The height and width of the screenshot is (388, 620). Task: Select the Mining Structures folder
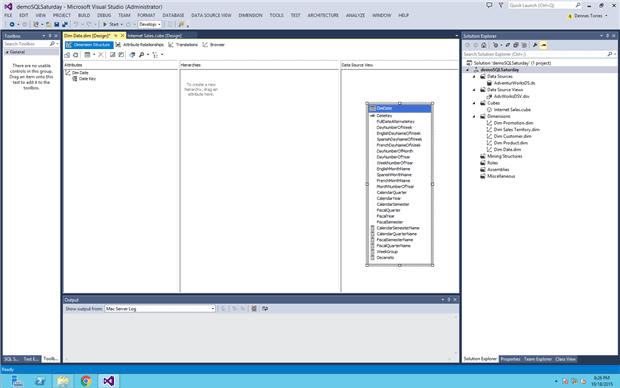coord(505,156)
